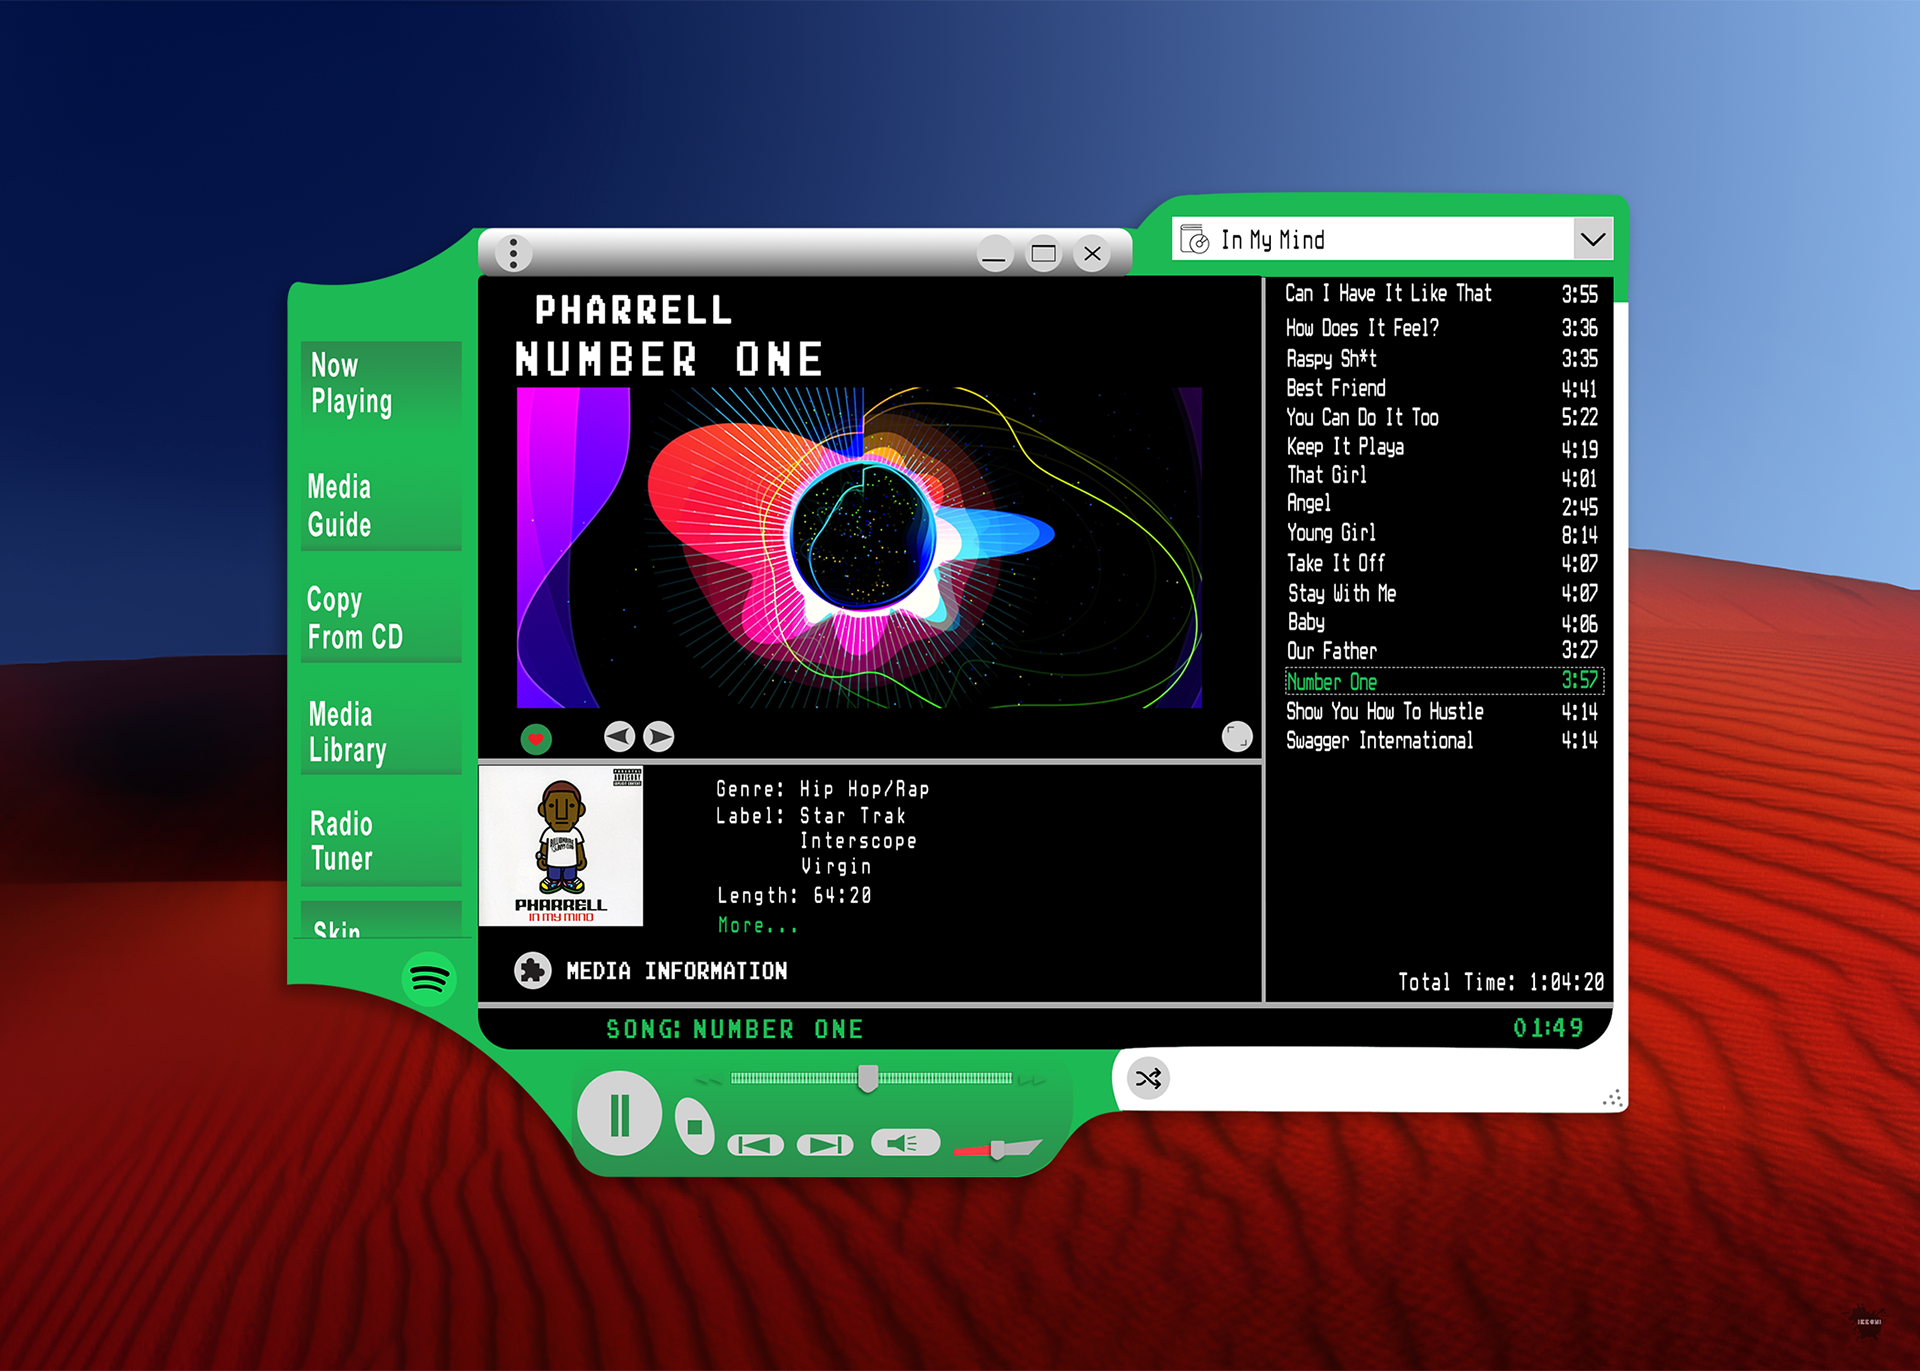The width and height of the screenshot is (1920, 1371).
Task: Select track 'How Does It Feel?'
Action: click(x=1441, y=328)
